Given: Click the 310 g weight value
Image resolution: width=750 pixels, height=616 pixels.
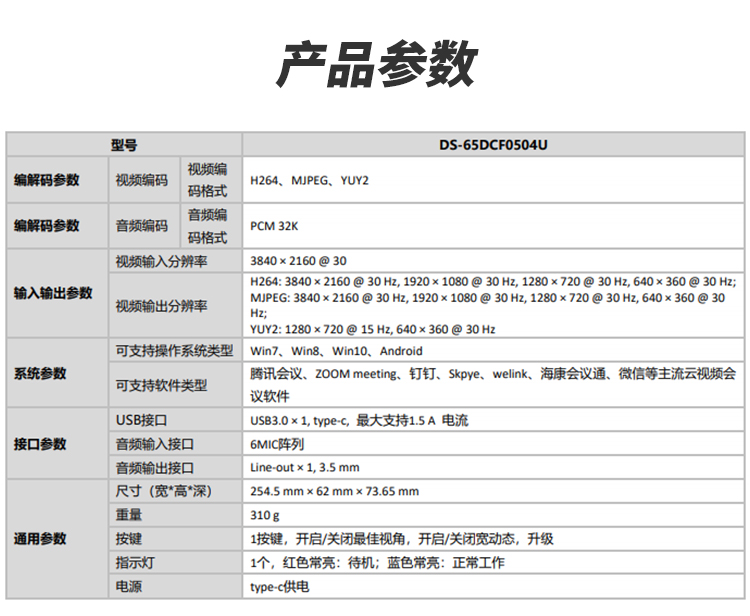Looking at the screenshot, I should point(265,515).
